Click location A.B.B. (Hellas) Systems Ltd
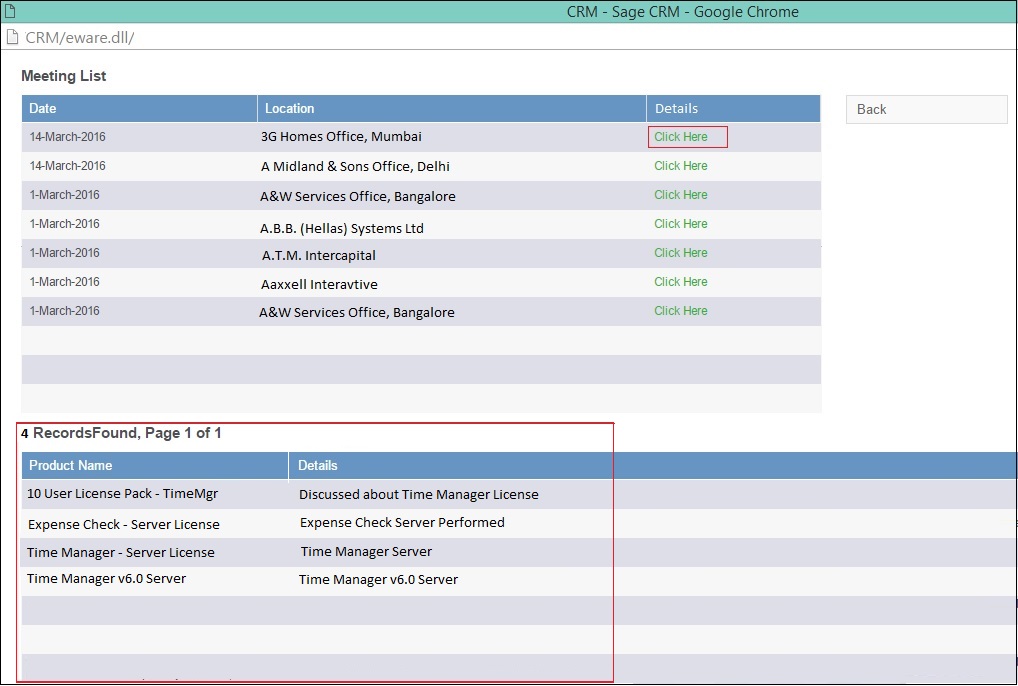This screenshot has width=1018, height=686. pyautogui.click(x=342, y=228)
